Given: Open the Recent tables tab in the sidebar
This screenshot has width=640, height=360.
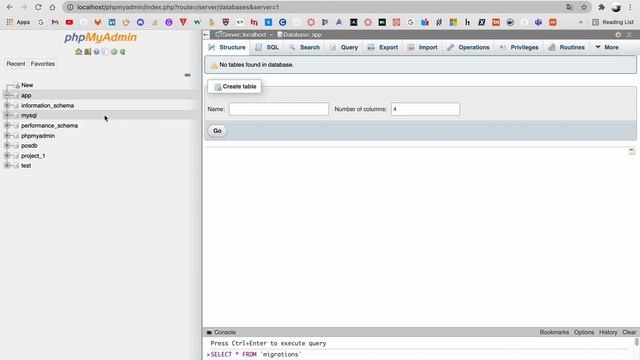Looking at the screenshot, I should 16,64.
